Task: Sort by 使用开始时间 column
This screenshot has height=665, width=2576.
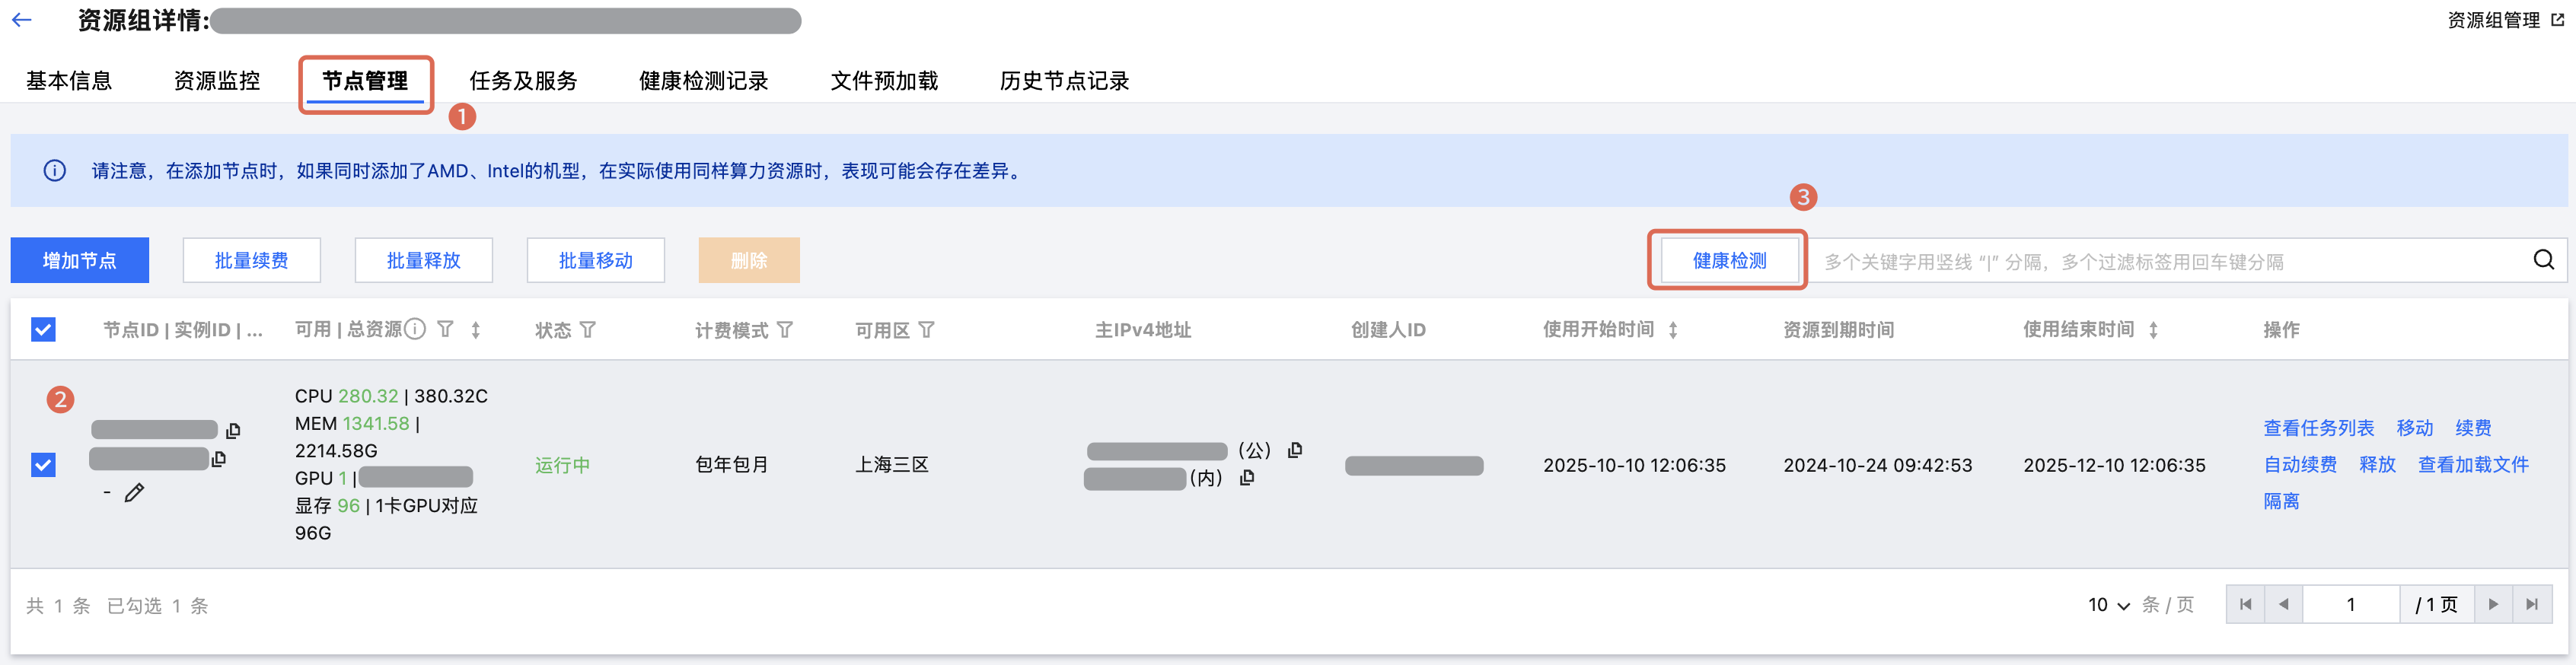Action: point(1673,330)
